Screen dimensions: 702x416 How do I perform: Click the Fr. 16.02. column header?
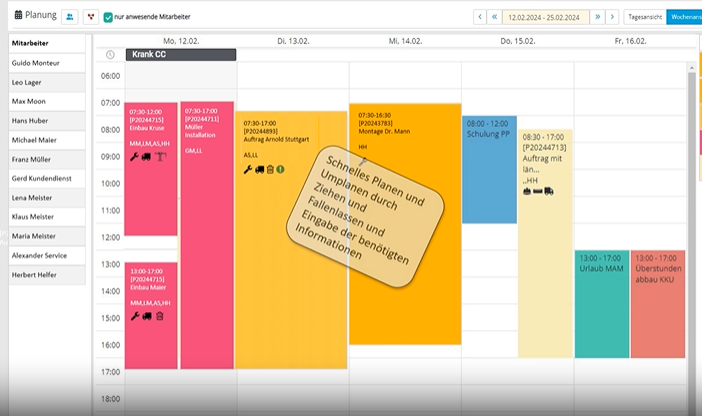click(x=630, y=41)
